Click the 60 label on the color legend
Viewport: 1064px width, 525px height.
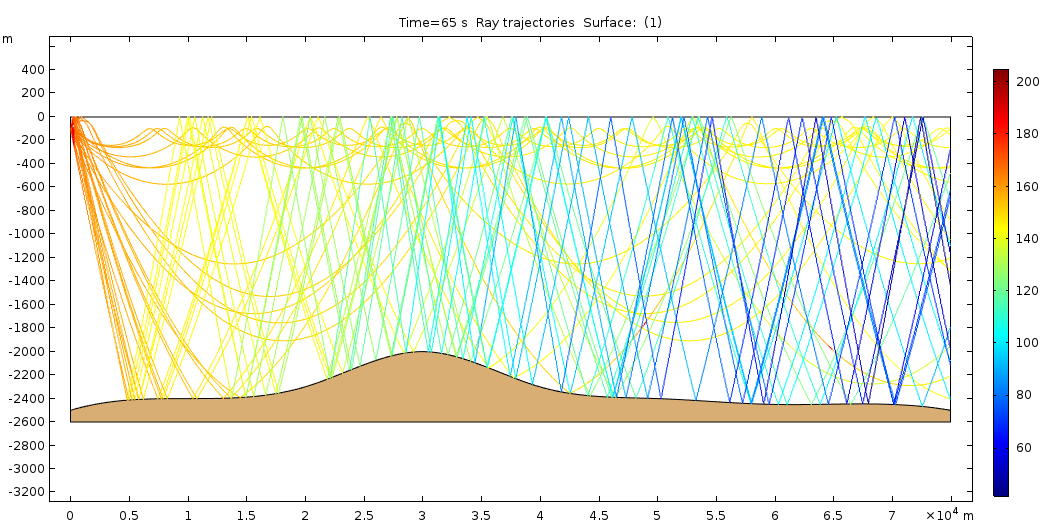pyautogui.click(x=1024, y=448)
